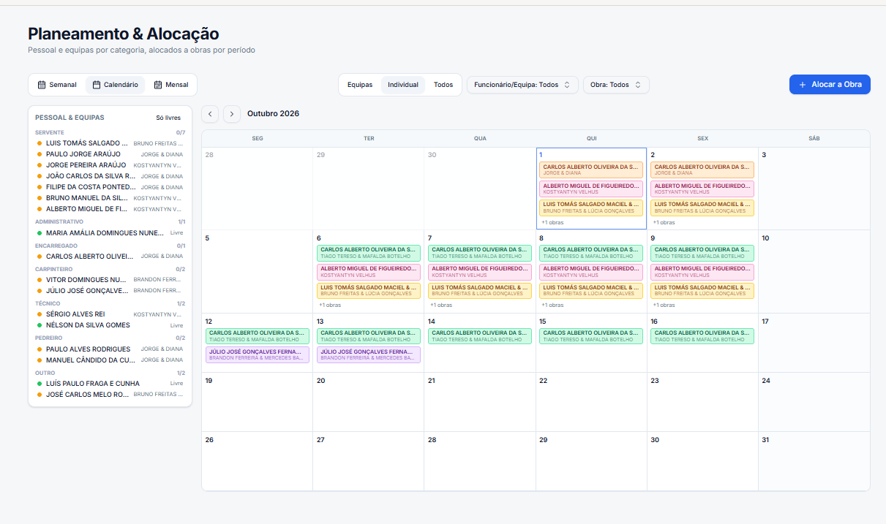886x524 pixels.
Task: Select JOÃO CARLOS DA SILVA in the staff list
Action: 110,176
